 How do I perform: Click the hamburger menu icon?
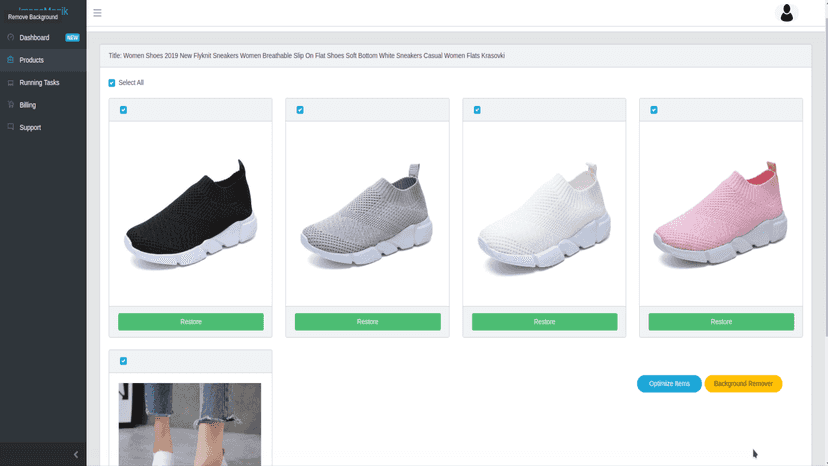(x=97, y=13)
